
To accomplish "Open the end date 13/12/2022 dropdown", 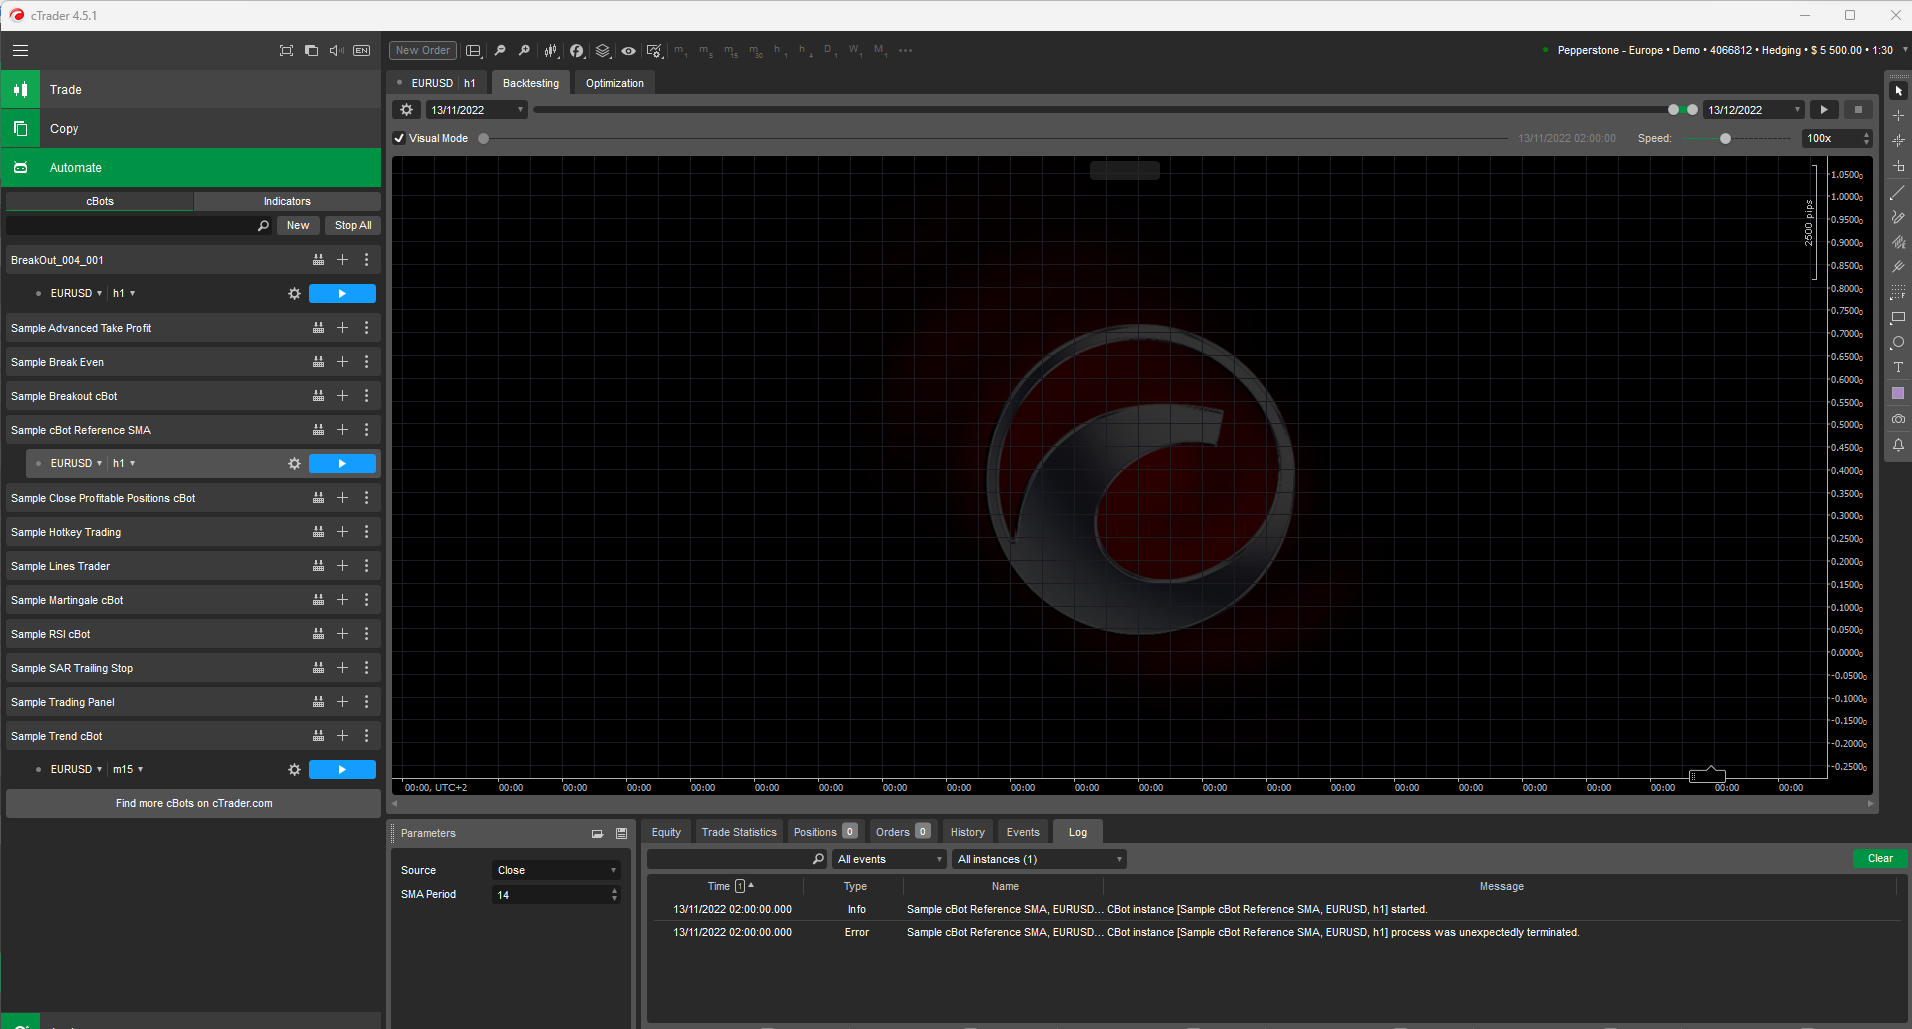I will point(1754,110).
